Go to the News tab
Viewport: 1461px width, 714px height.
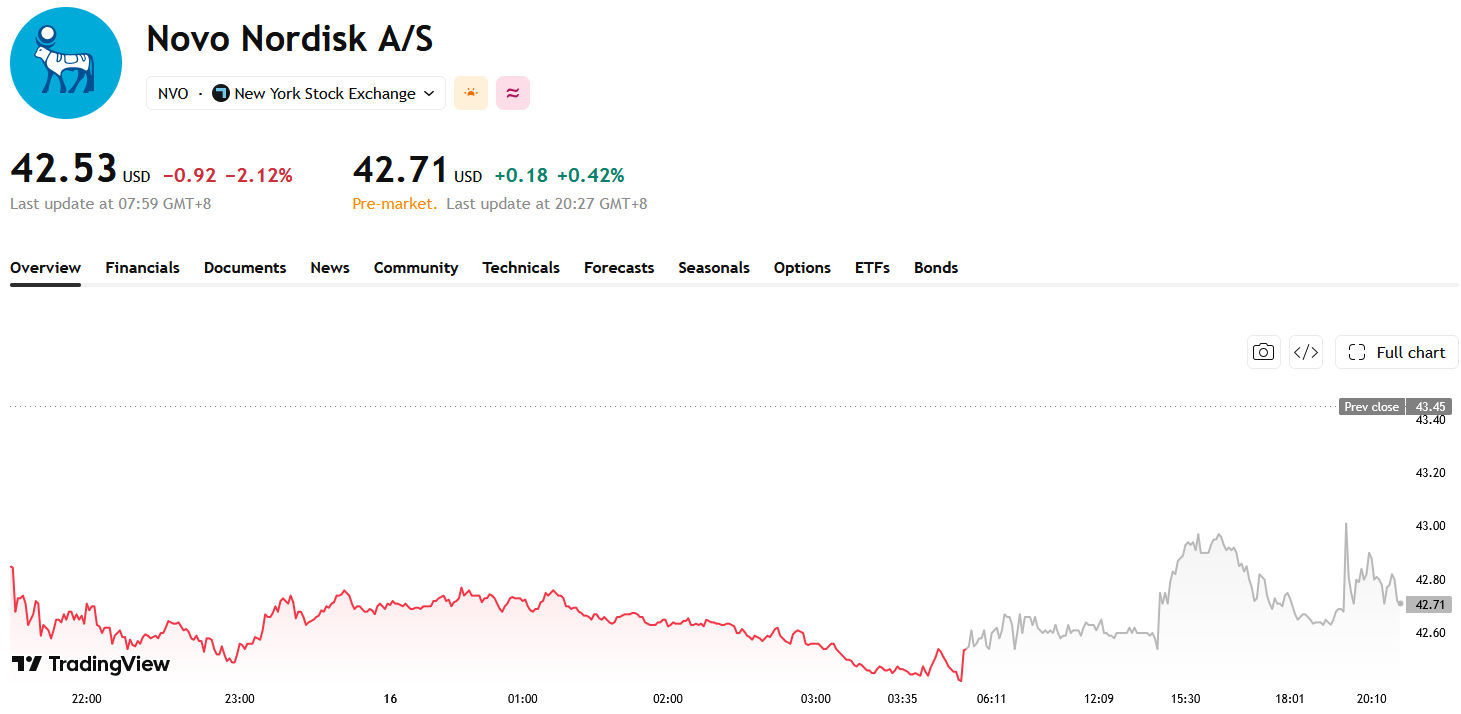[330, 267]
